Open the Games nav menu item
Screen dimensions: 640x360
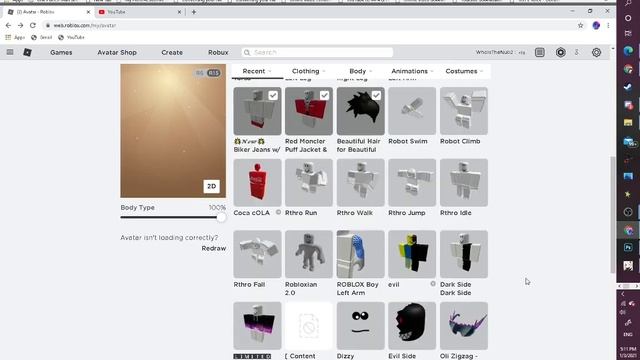(61, 52)
